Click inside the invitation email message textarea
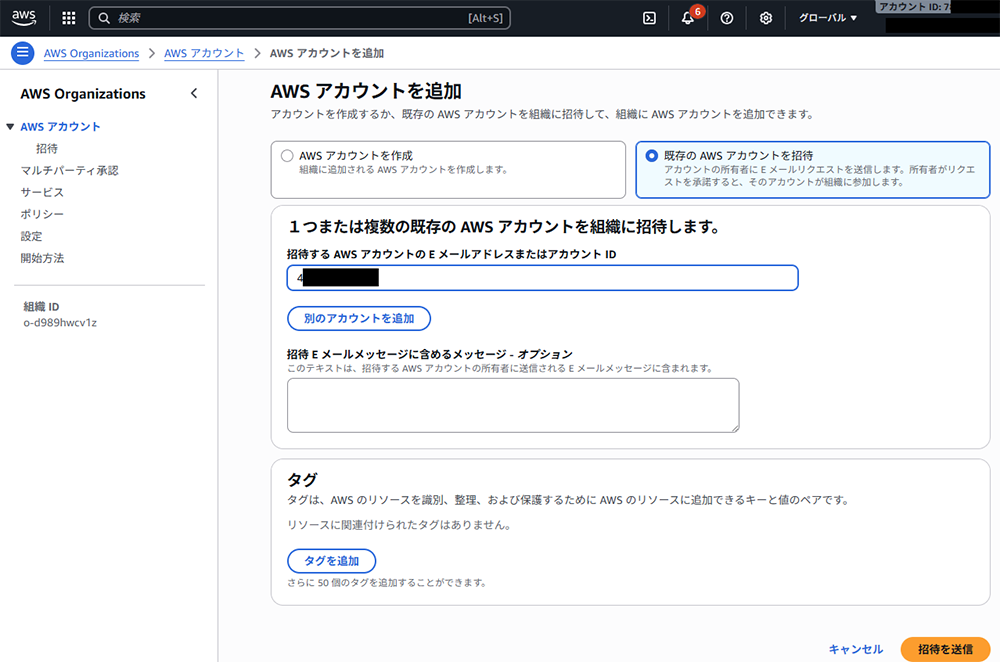1000x662 pixels. click(512, 404)
